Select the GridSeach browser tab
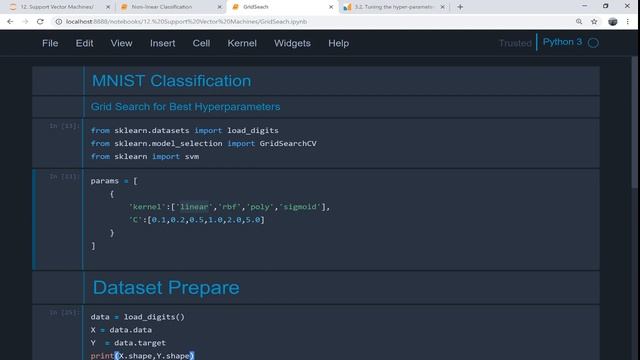The height and width of the screenshot is (360, 640). pos(256,7)
